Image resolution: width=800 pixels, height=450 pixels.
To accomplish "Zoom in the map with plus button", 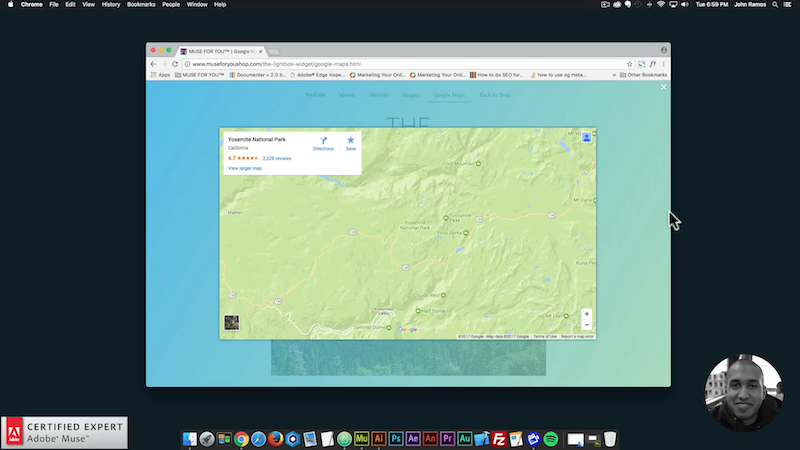I will coord(586,314).
